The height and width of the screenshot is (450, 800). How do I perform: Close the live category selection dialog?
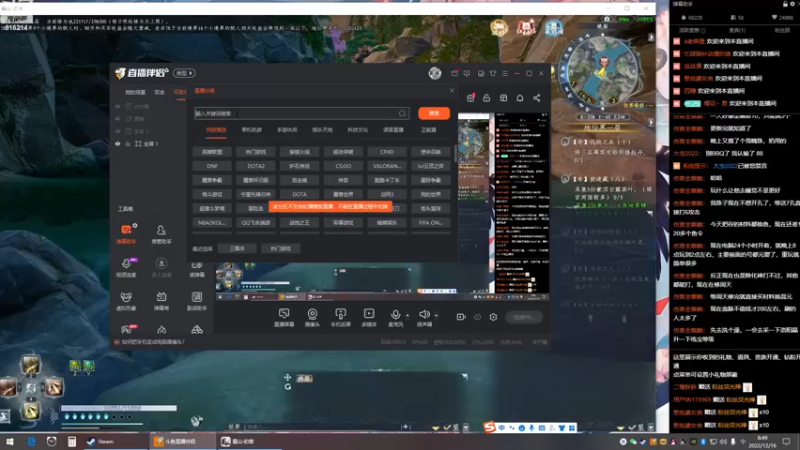[452, 90]
